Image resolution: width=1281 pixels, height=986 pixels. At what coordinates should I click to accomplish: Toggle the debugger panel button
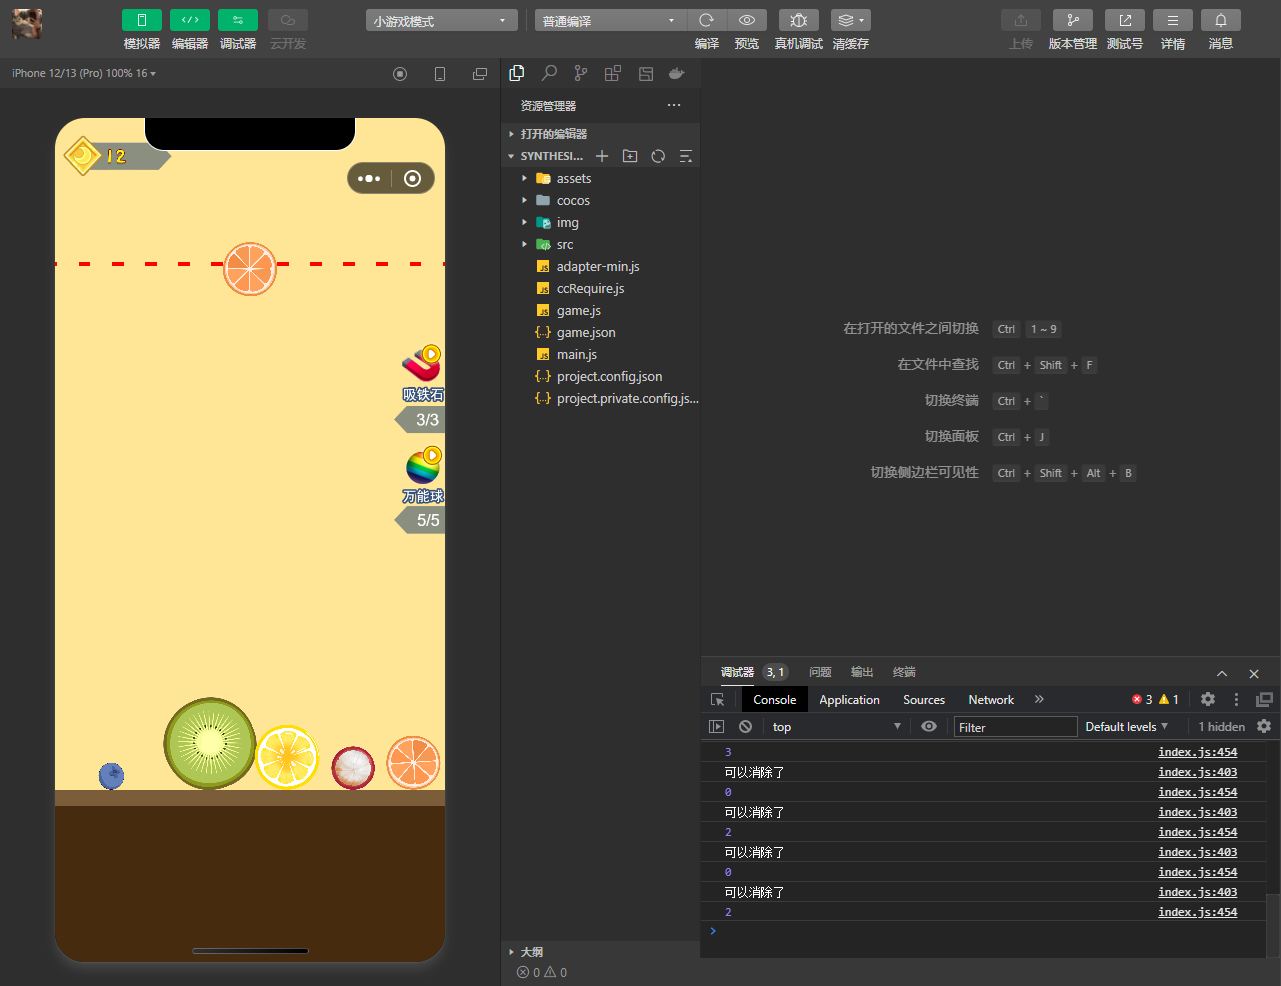click(237, 20)
